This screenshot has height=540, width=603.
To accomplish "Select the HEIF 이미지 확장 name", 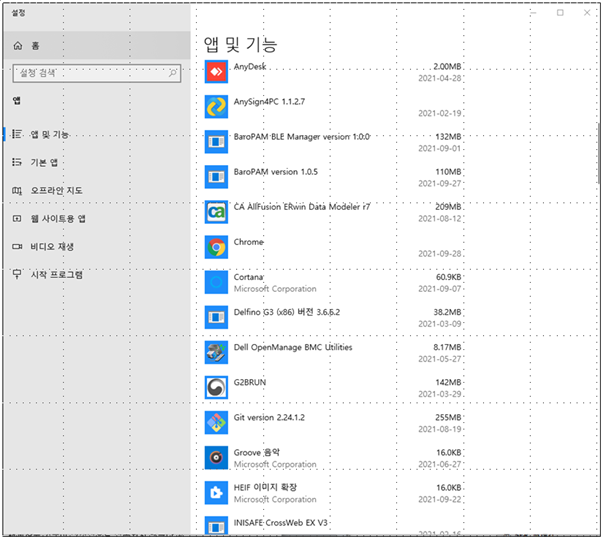I will [x=265, y=487].
